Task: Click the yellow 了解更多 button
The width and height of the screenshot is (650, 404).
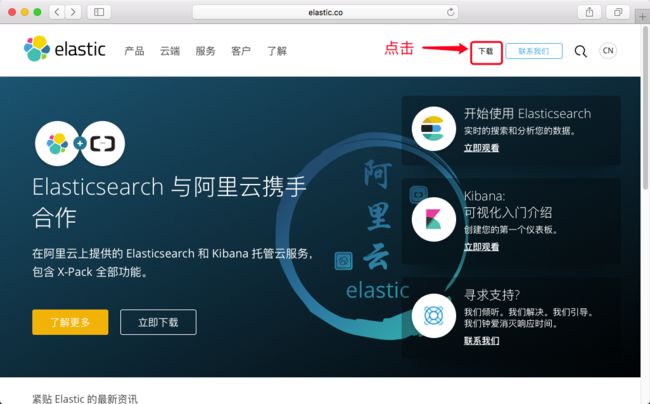Action: (x=70, y=322)
